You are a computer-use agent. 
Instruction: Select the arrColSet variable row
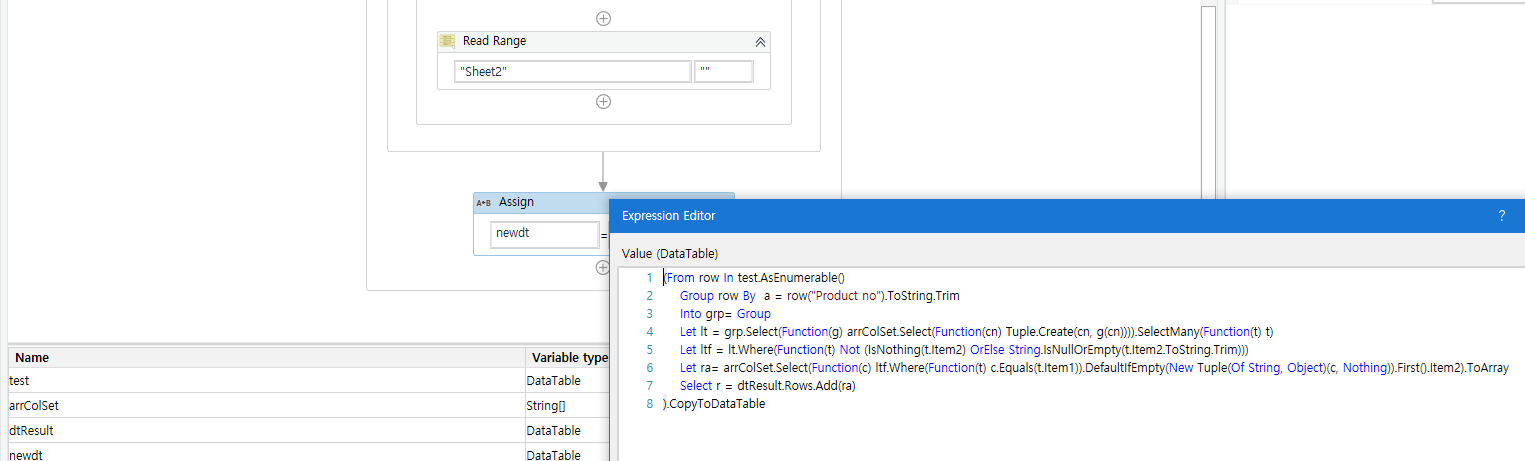coord(308,406)
